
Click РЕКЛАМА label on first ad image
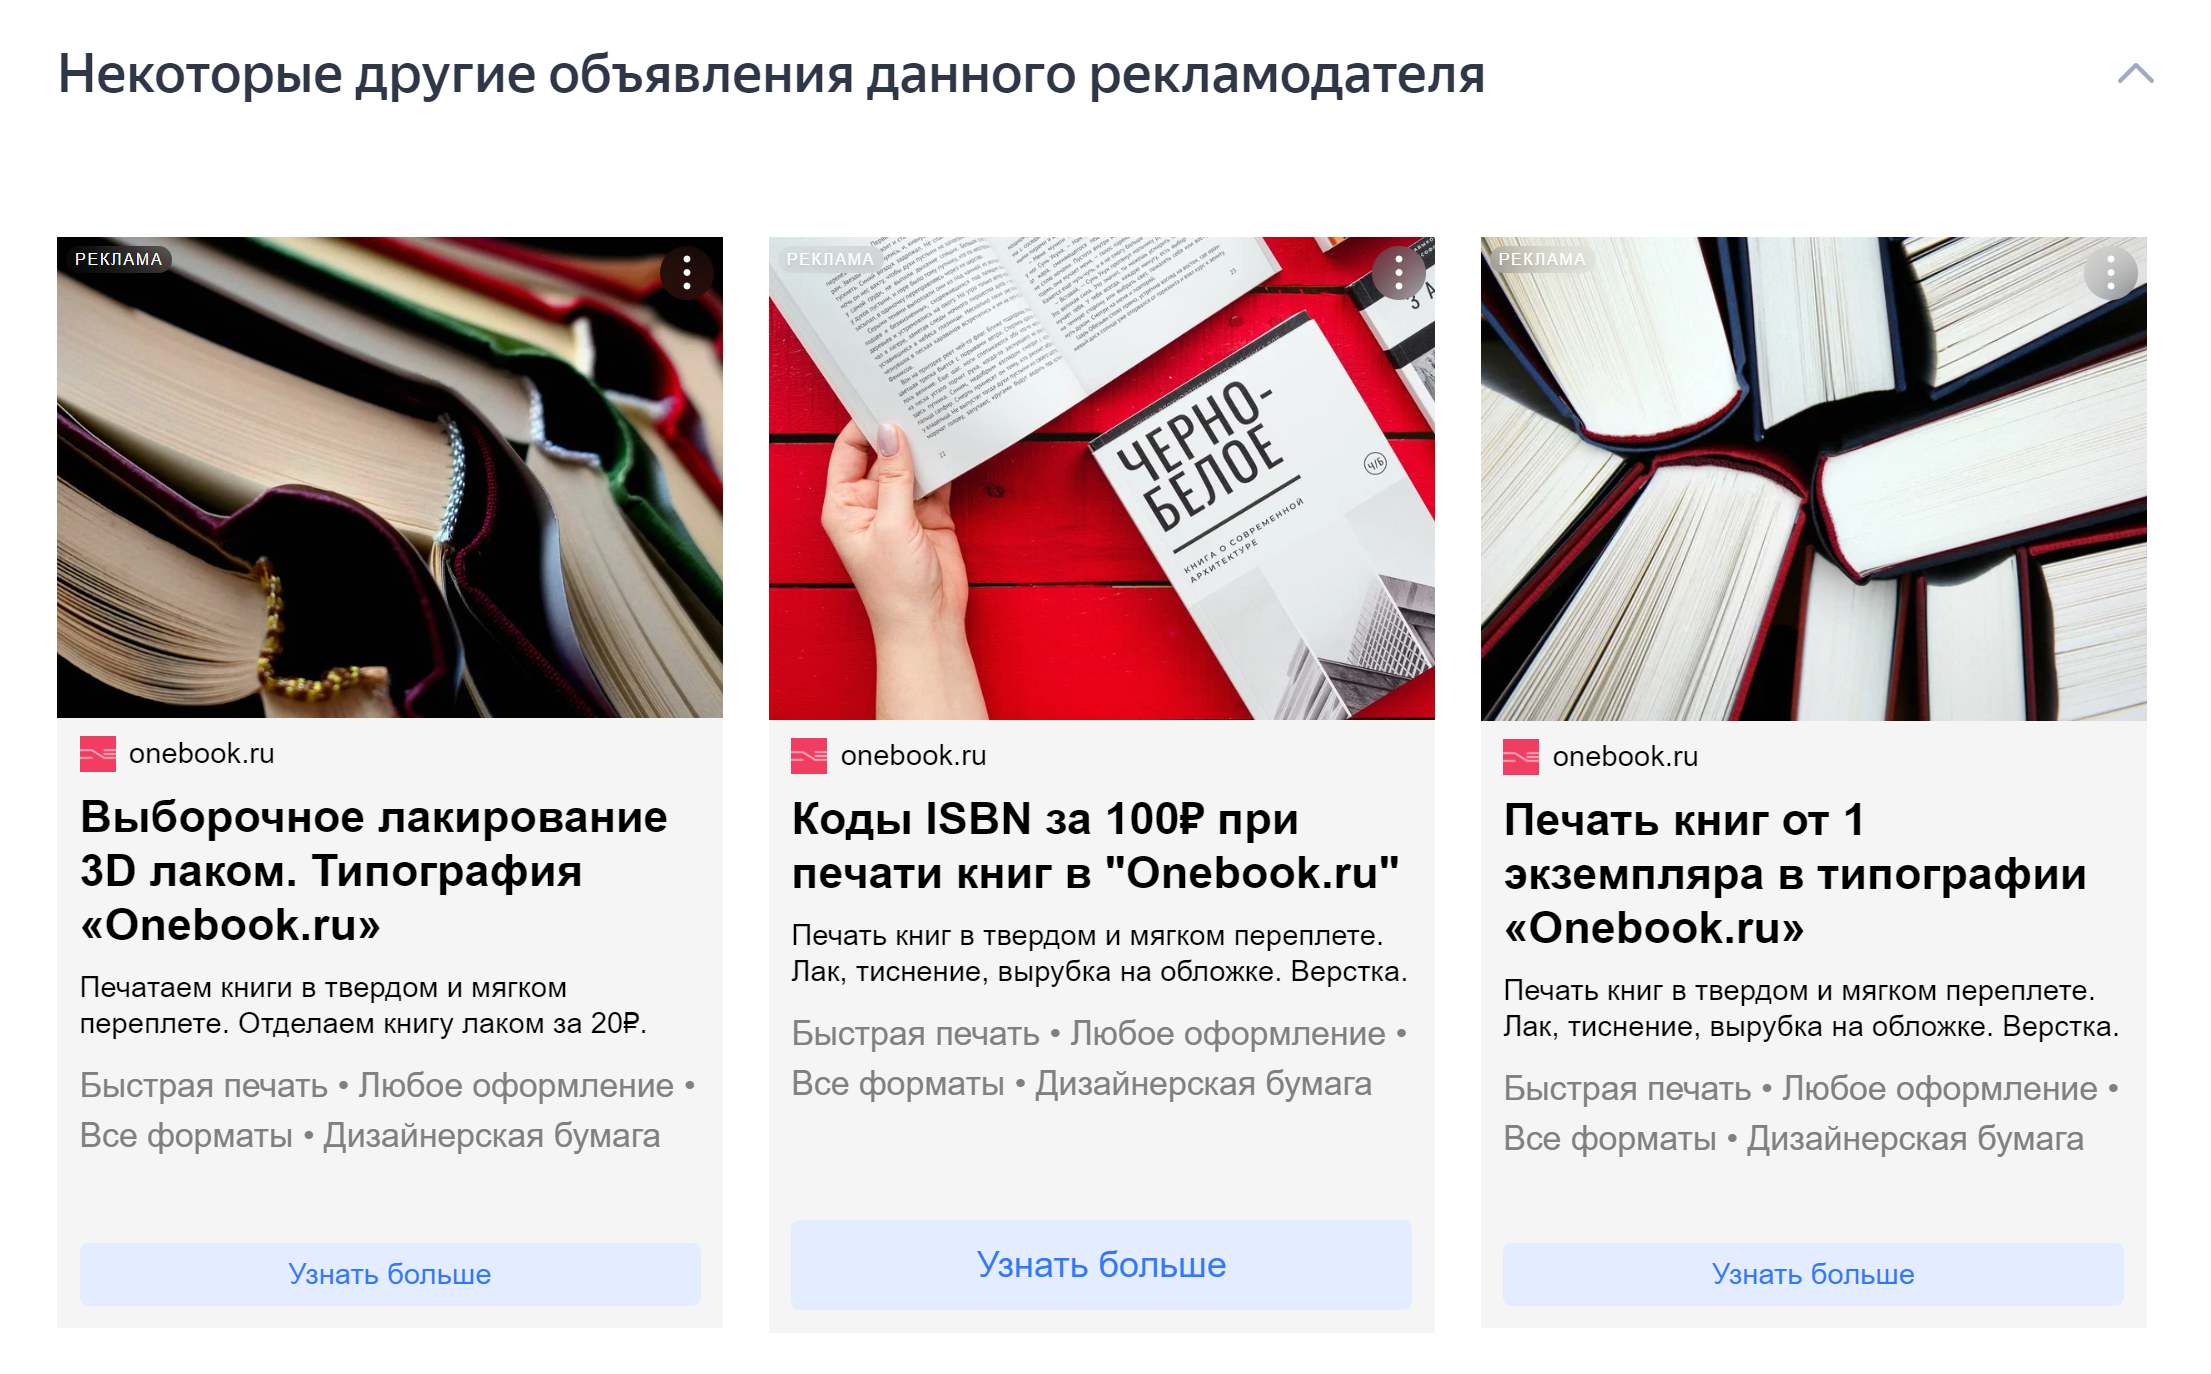[x=118, y=259]
